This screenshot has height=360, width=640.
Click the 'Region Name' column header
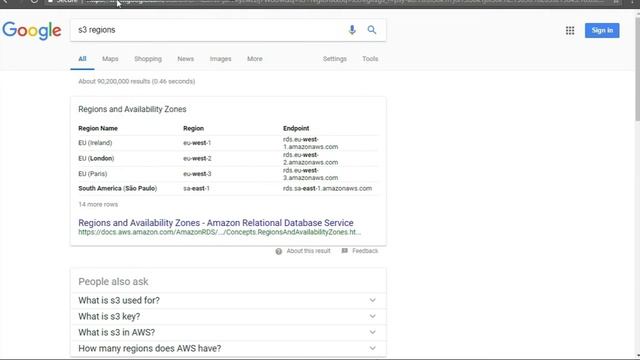(x=98, y=128)
